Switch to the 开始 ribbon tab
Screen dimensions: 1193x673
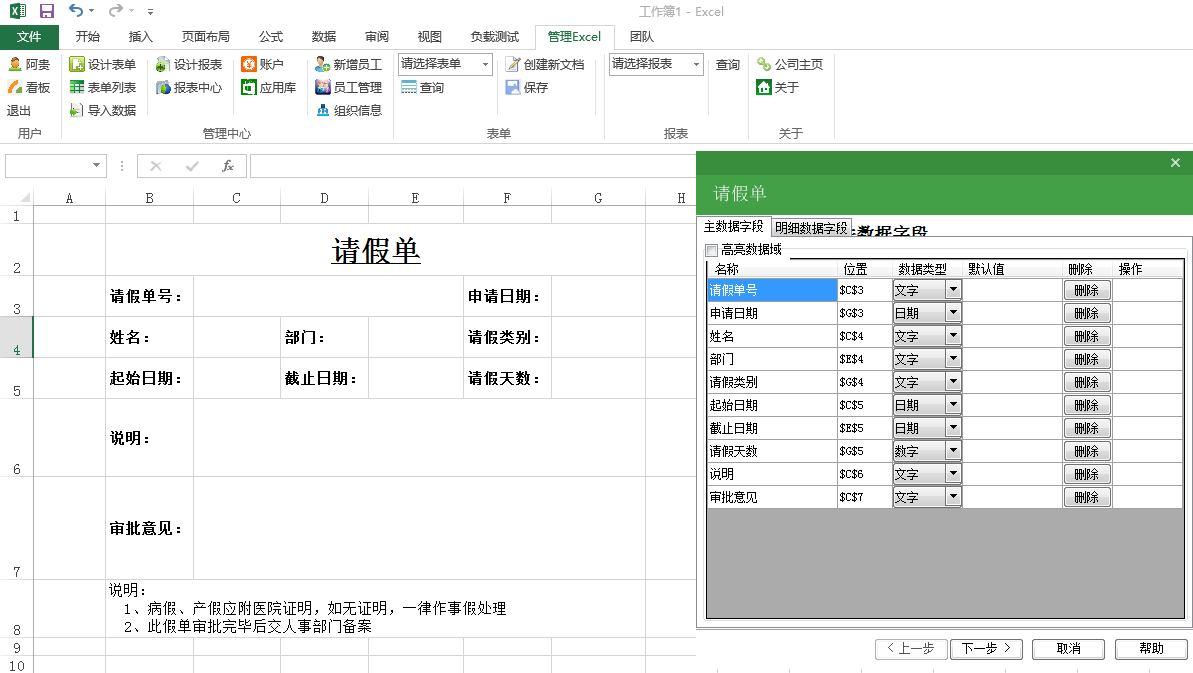(x=87, y=37)
